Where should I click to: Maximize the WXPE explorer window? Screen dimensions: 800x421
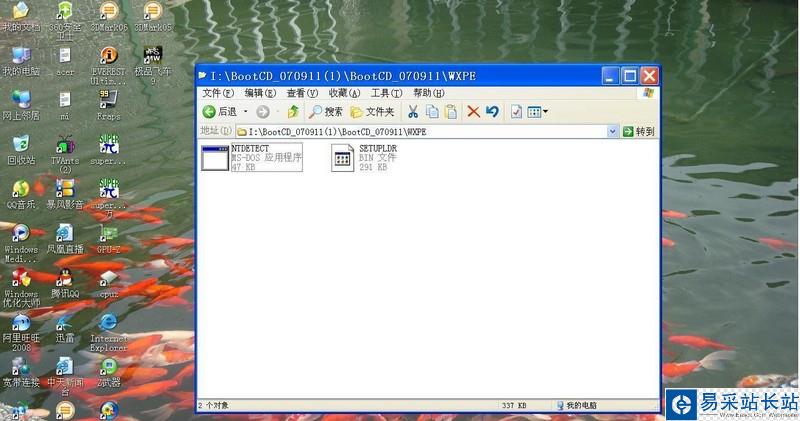pos(630,76)
